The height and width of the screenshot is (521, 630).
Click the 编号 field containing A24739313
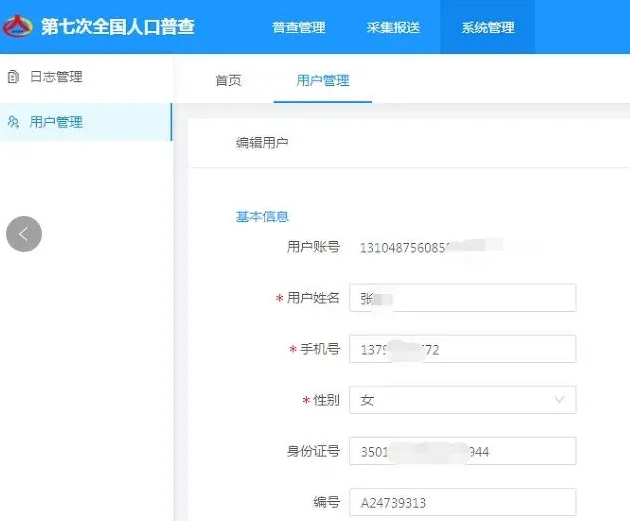point(462,502)
